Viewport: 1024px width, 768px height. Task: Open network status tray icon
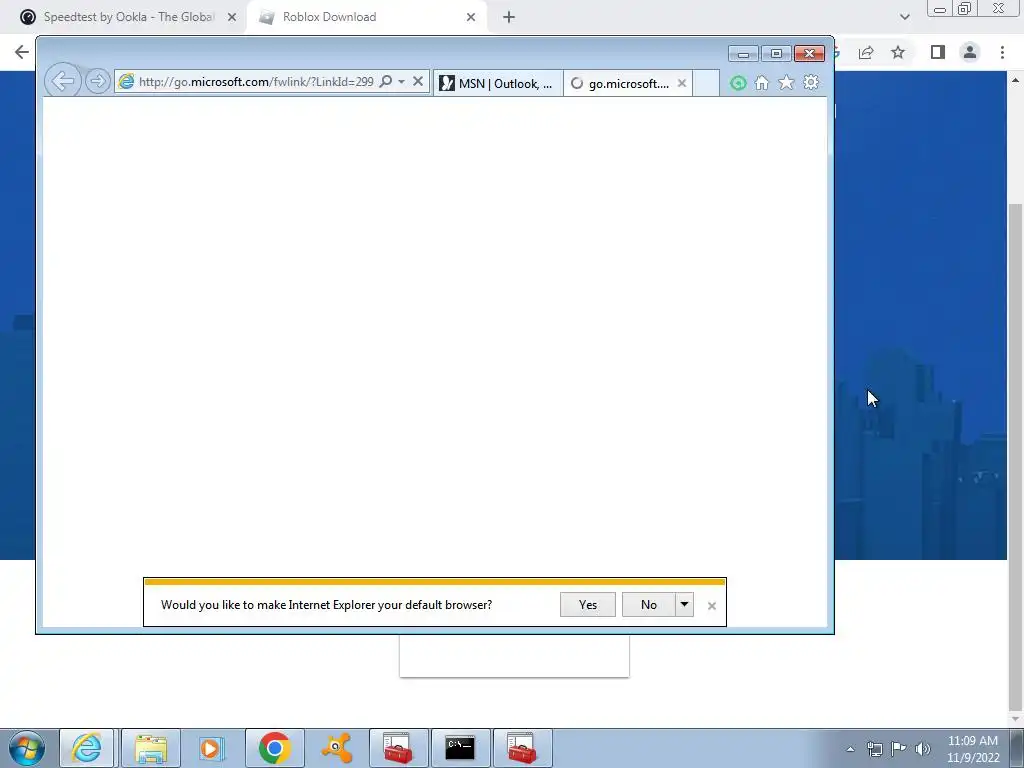click(874, 749)
